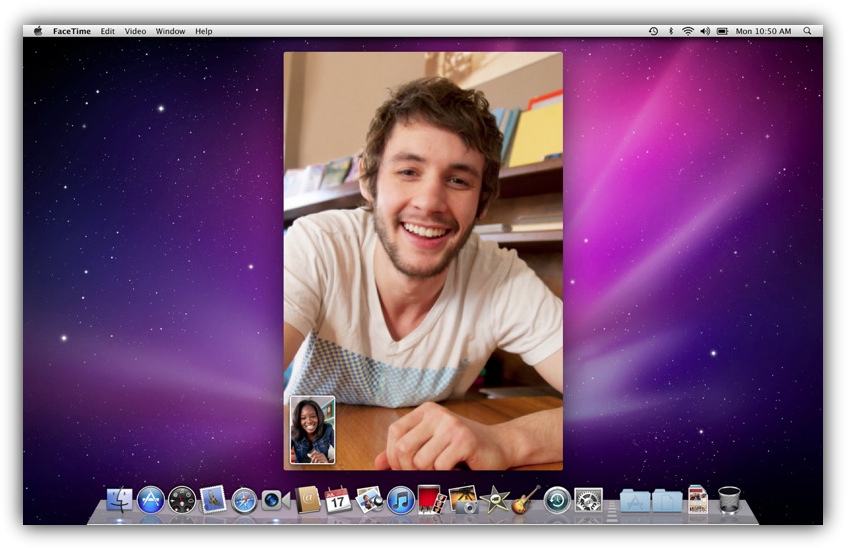Open the Bluetooth status menu
This screenshot has height=548, width=848.
671,31
